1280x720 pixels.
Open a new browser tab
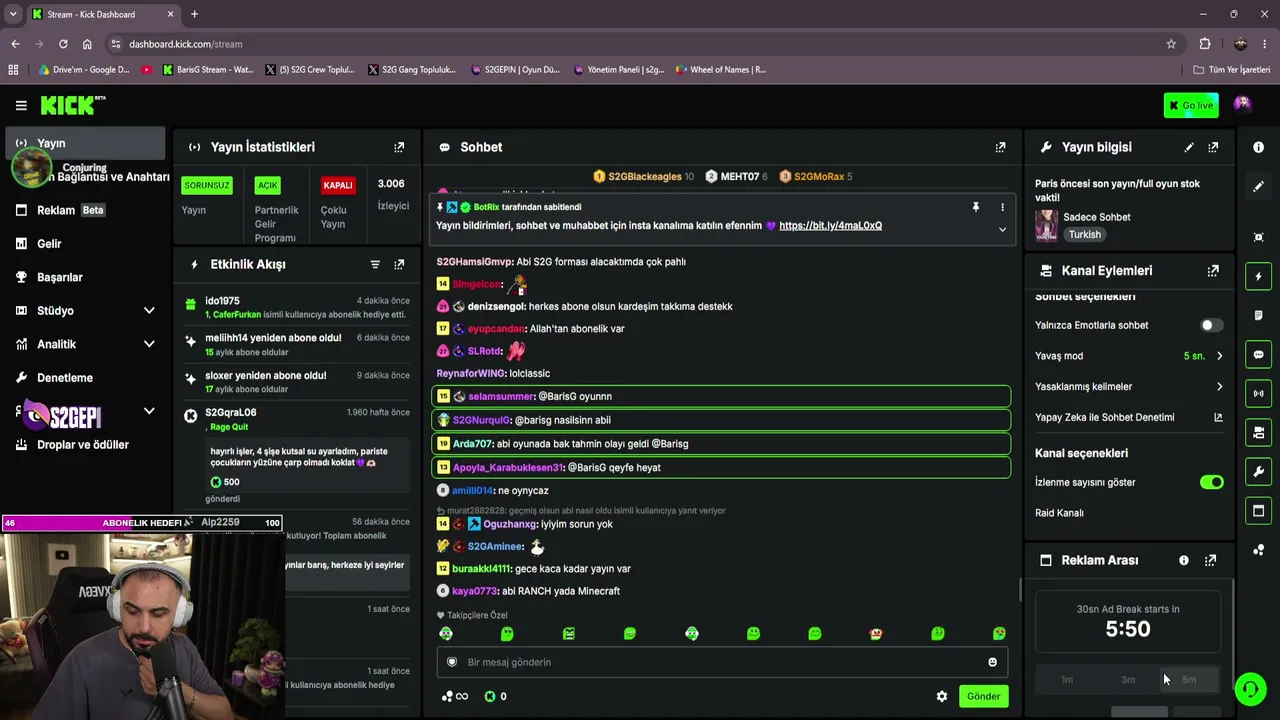pyautogui.click(x=194, y=14)
